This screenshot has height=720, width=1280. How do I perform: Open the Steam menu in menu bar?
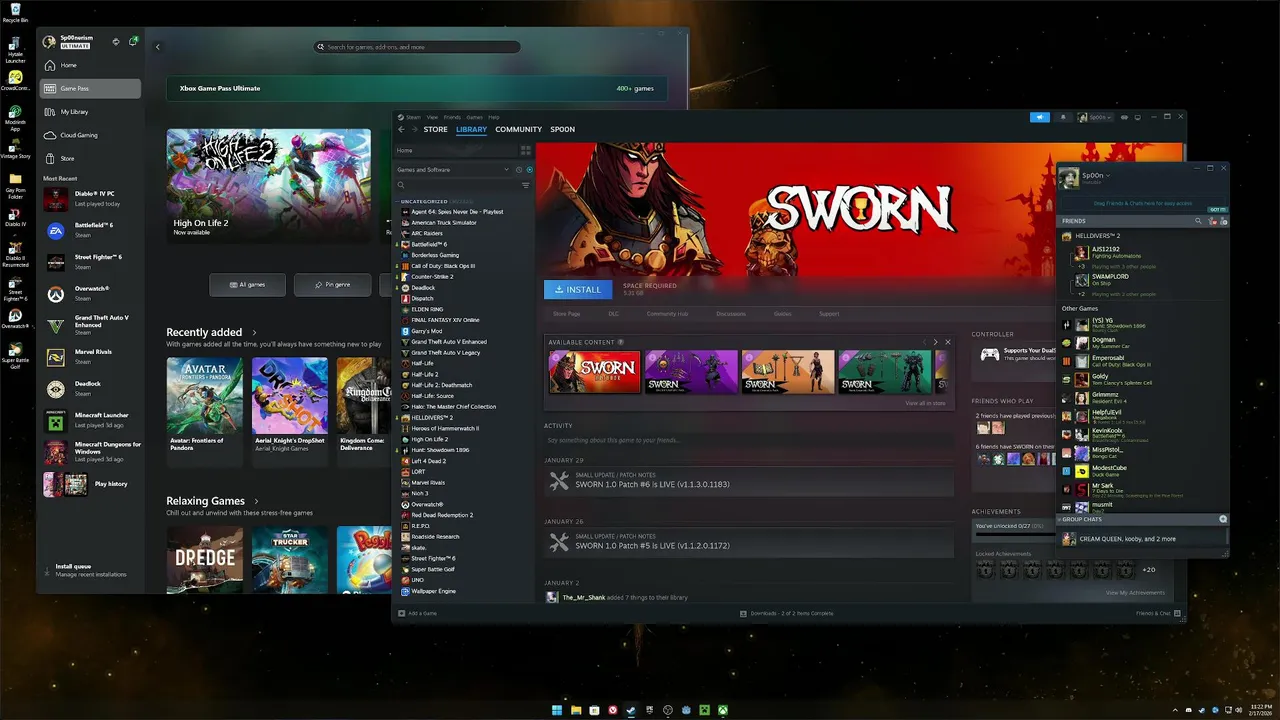(x=413, y=117)
